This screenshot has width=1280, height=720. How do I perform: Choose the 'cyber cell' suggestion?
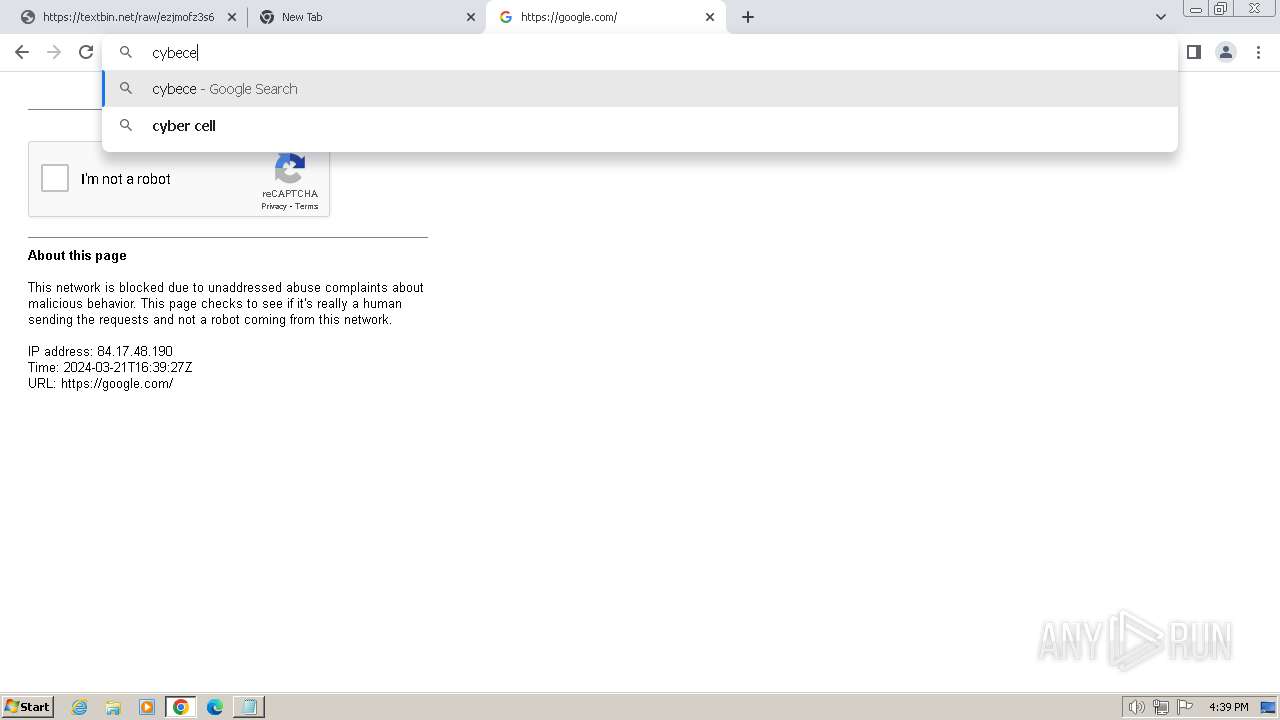(640, 126)
